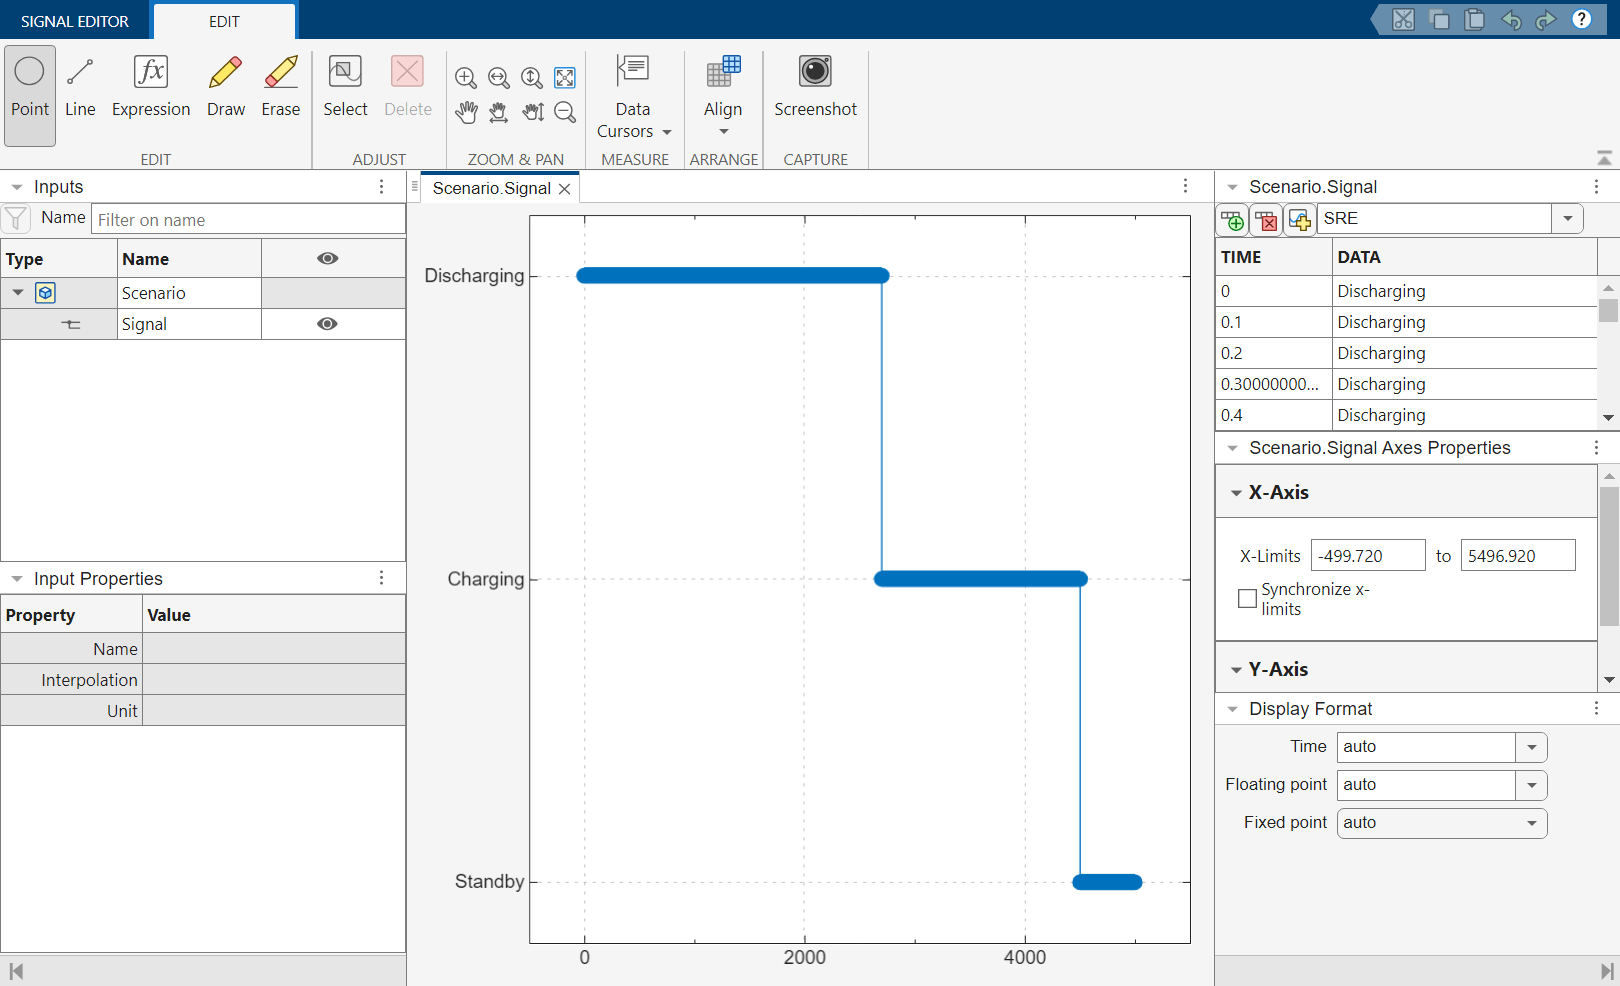Select the Point edit tool
Viewport: 1620px width, 986px height.
pyautogui.click(x=30, y=89)
